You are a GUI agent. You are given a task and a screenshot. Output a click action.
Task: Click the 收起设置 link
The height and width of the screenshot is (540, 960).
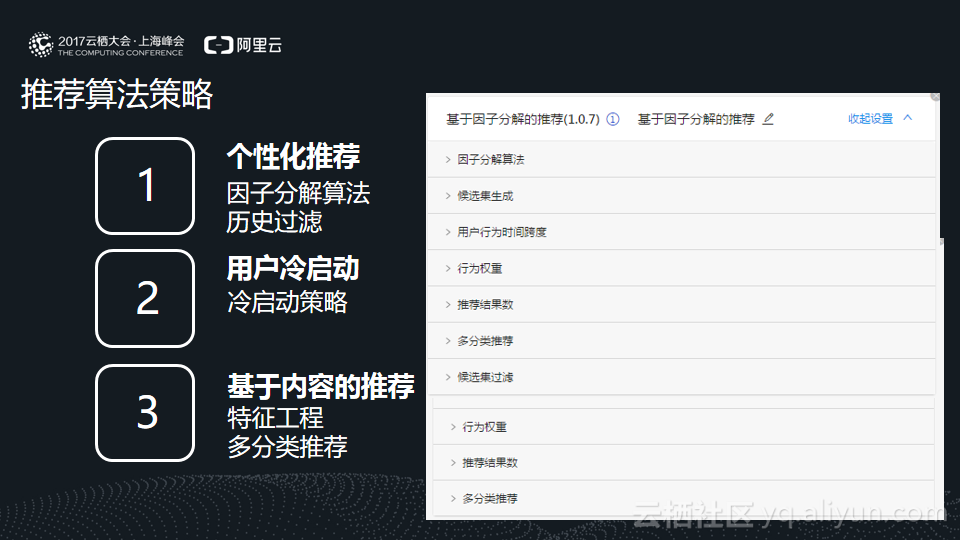(870, 119)
